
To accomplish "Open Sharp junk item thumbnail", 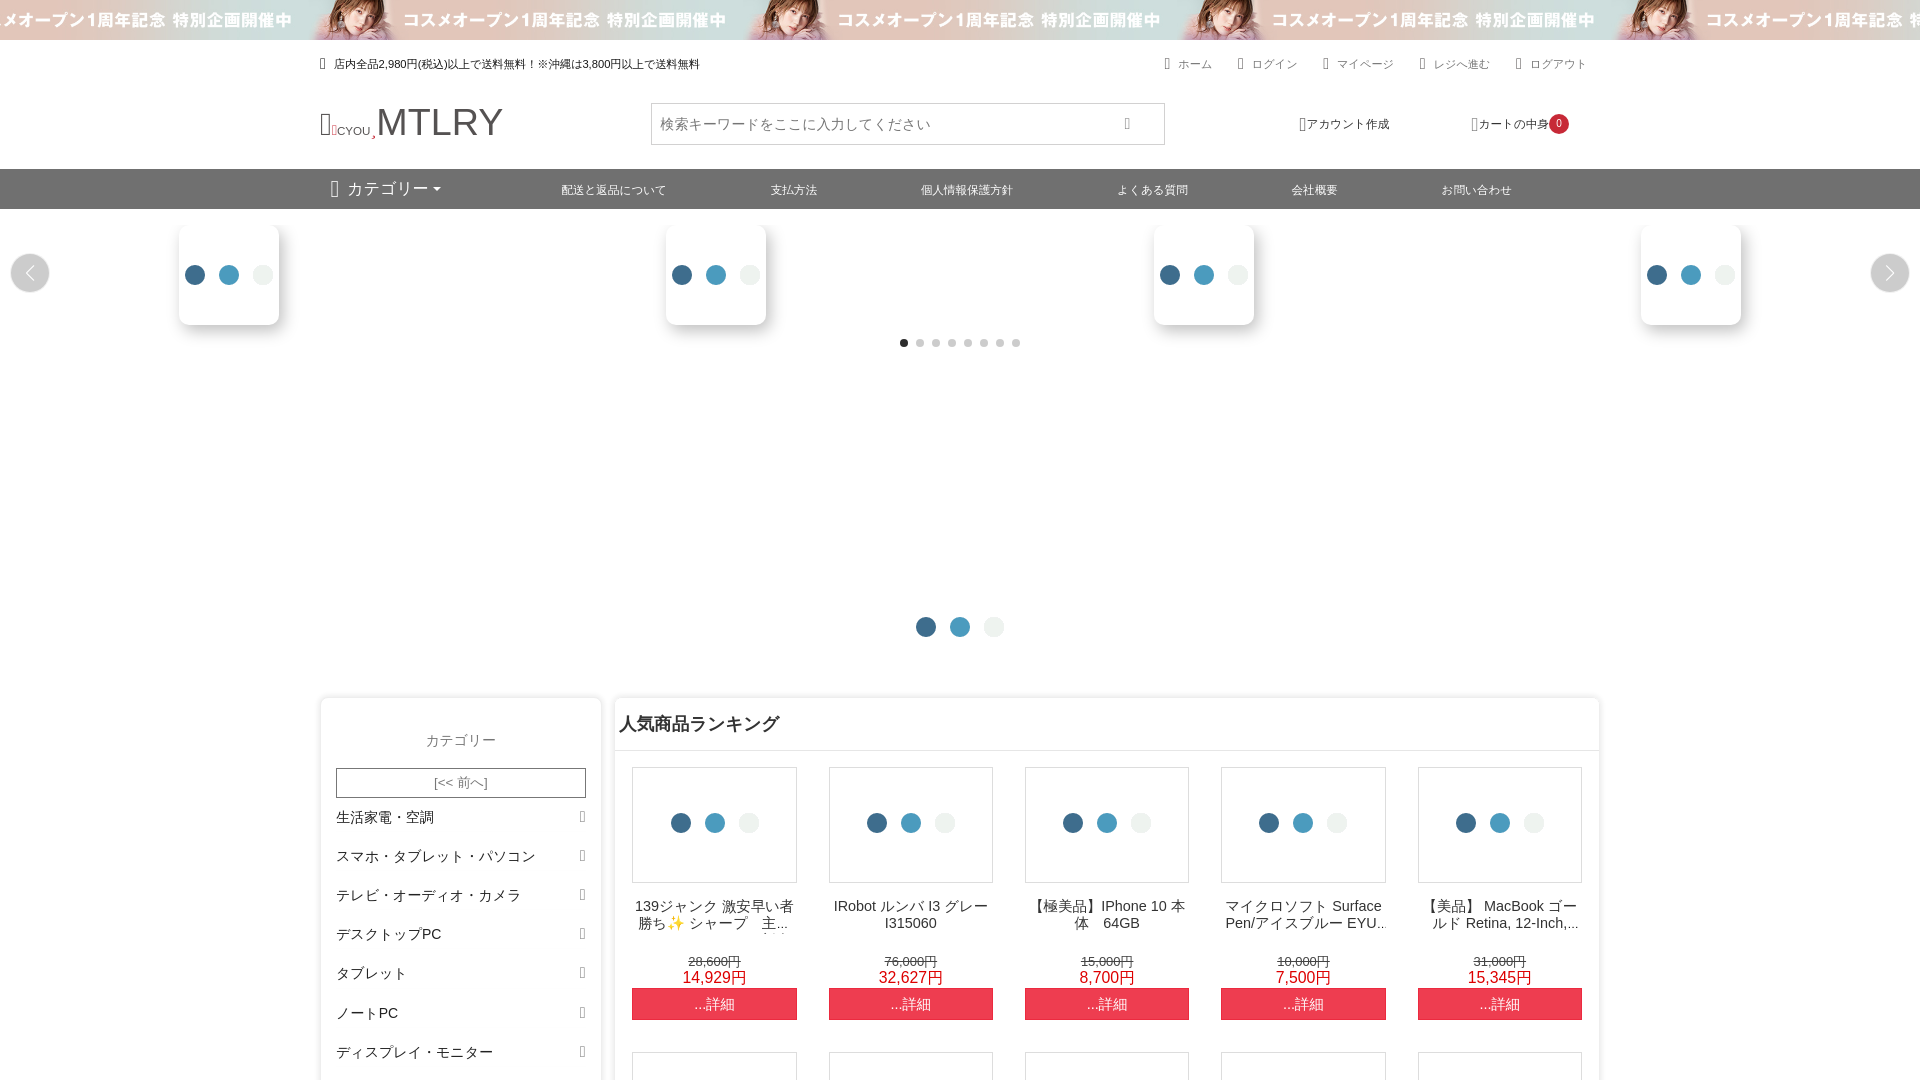I will [x=714, y=825].
